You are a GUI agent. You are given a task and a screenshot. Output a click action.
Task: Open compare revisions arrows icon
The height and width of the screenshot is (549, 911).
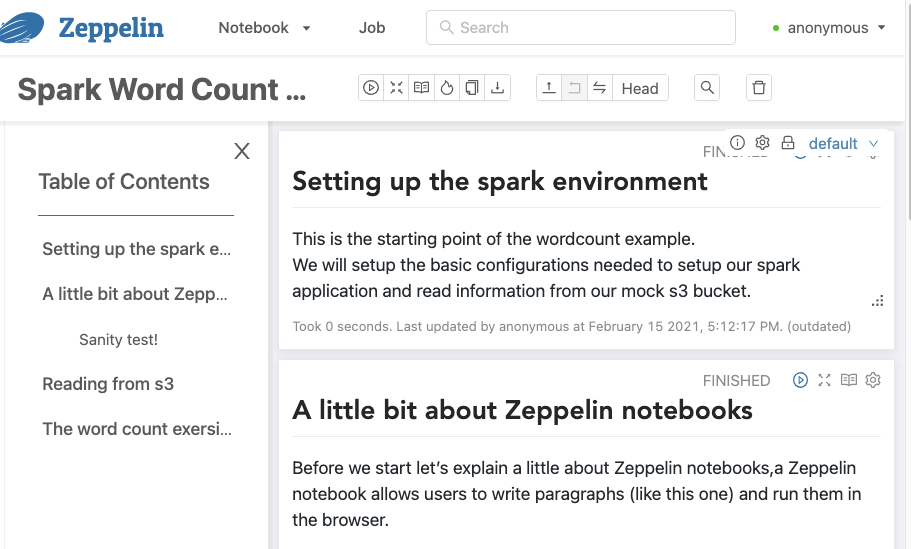point(600,88)
